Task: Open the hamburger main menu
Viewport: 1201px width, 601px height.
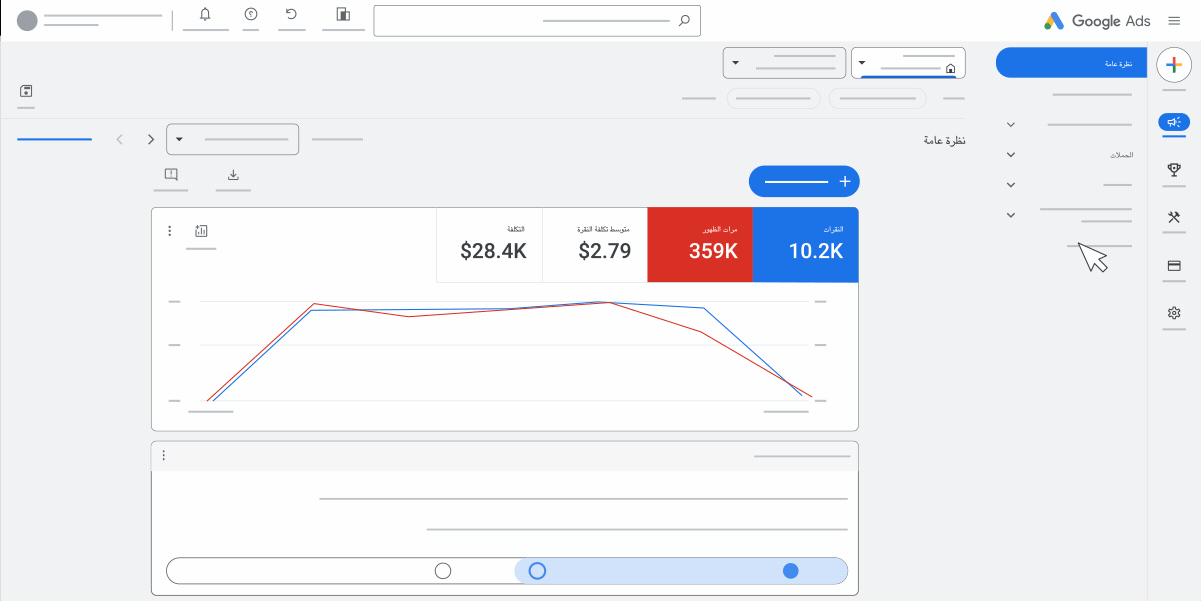Action: (x=1174, y=20)
